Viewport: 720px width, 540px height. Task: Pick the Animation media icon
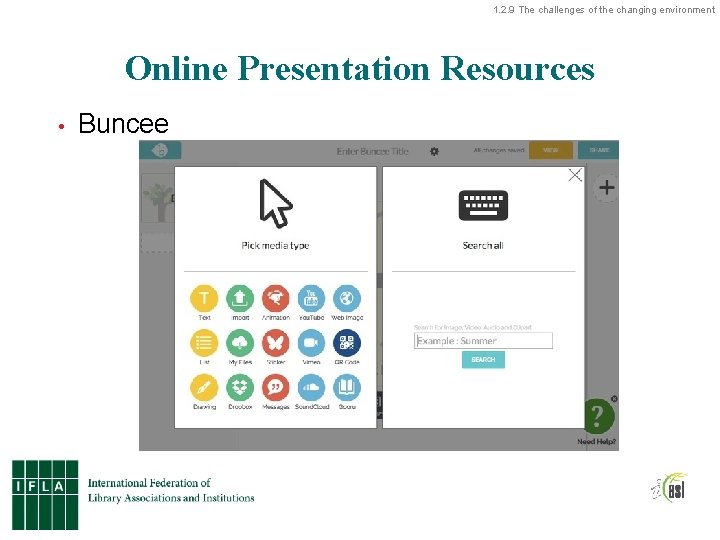click(x=276, y=298)
